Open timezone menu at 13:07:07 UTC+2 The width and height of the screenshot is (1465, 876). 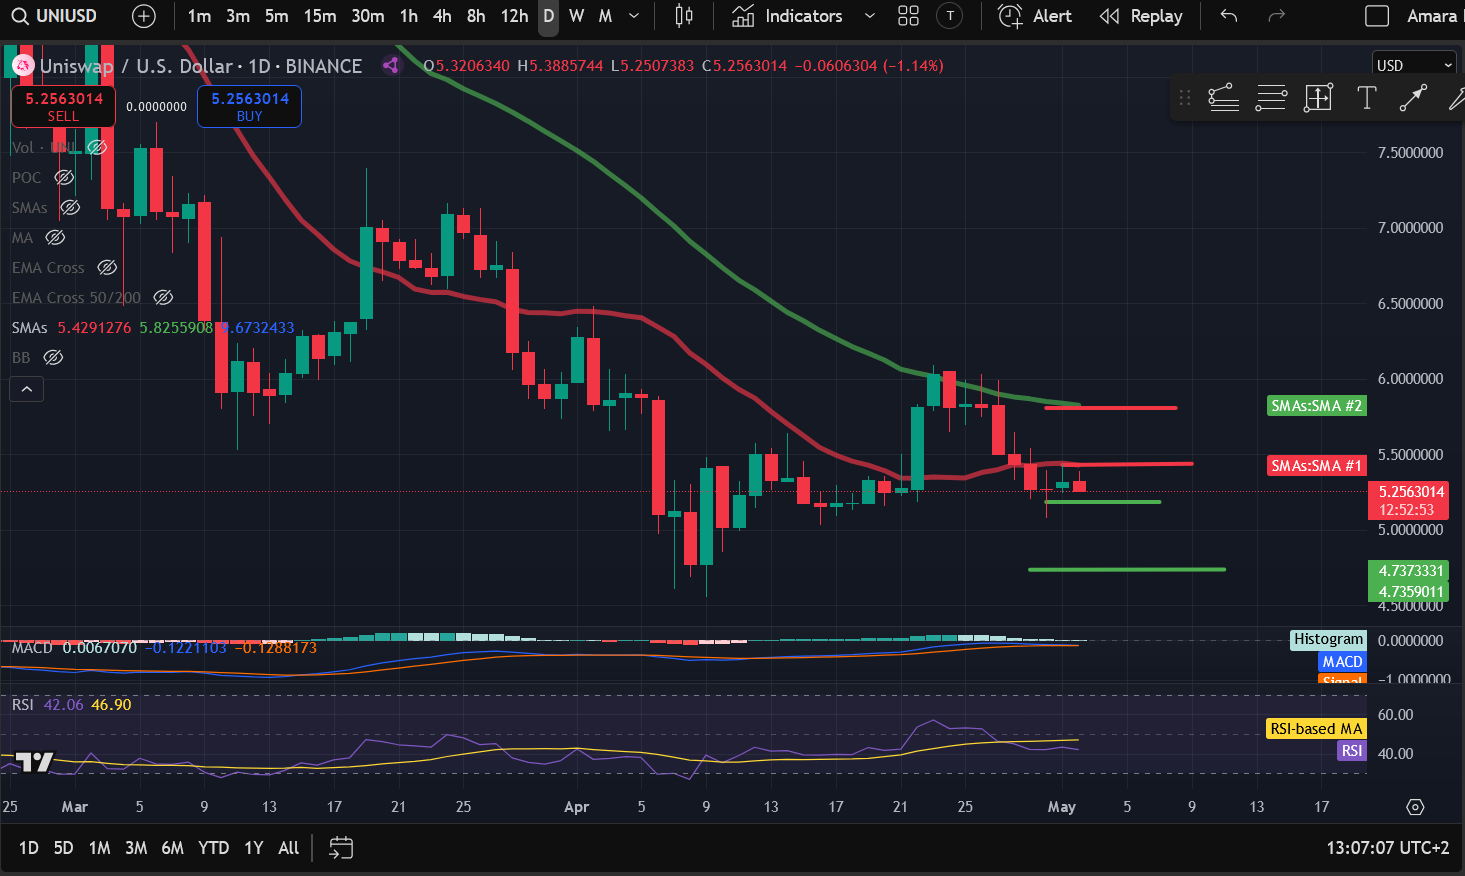[1388, 848]
